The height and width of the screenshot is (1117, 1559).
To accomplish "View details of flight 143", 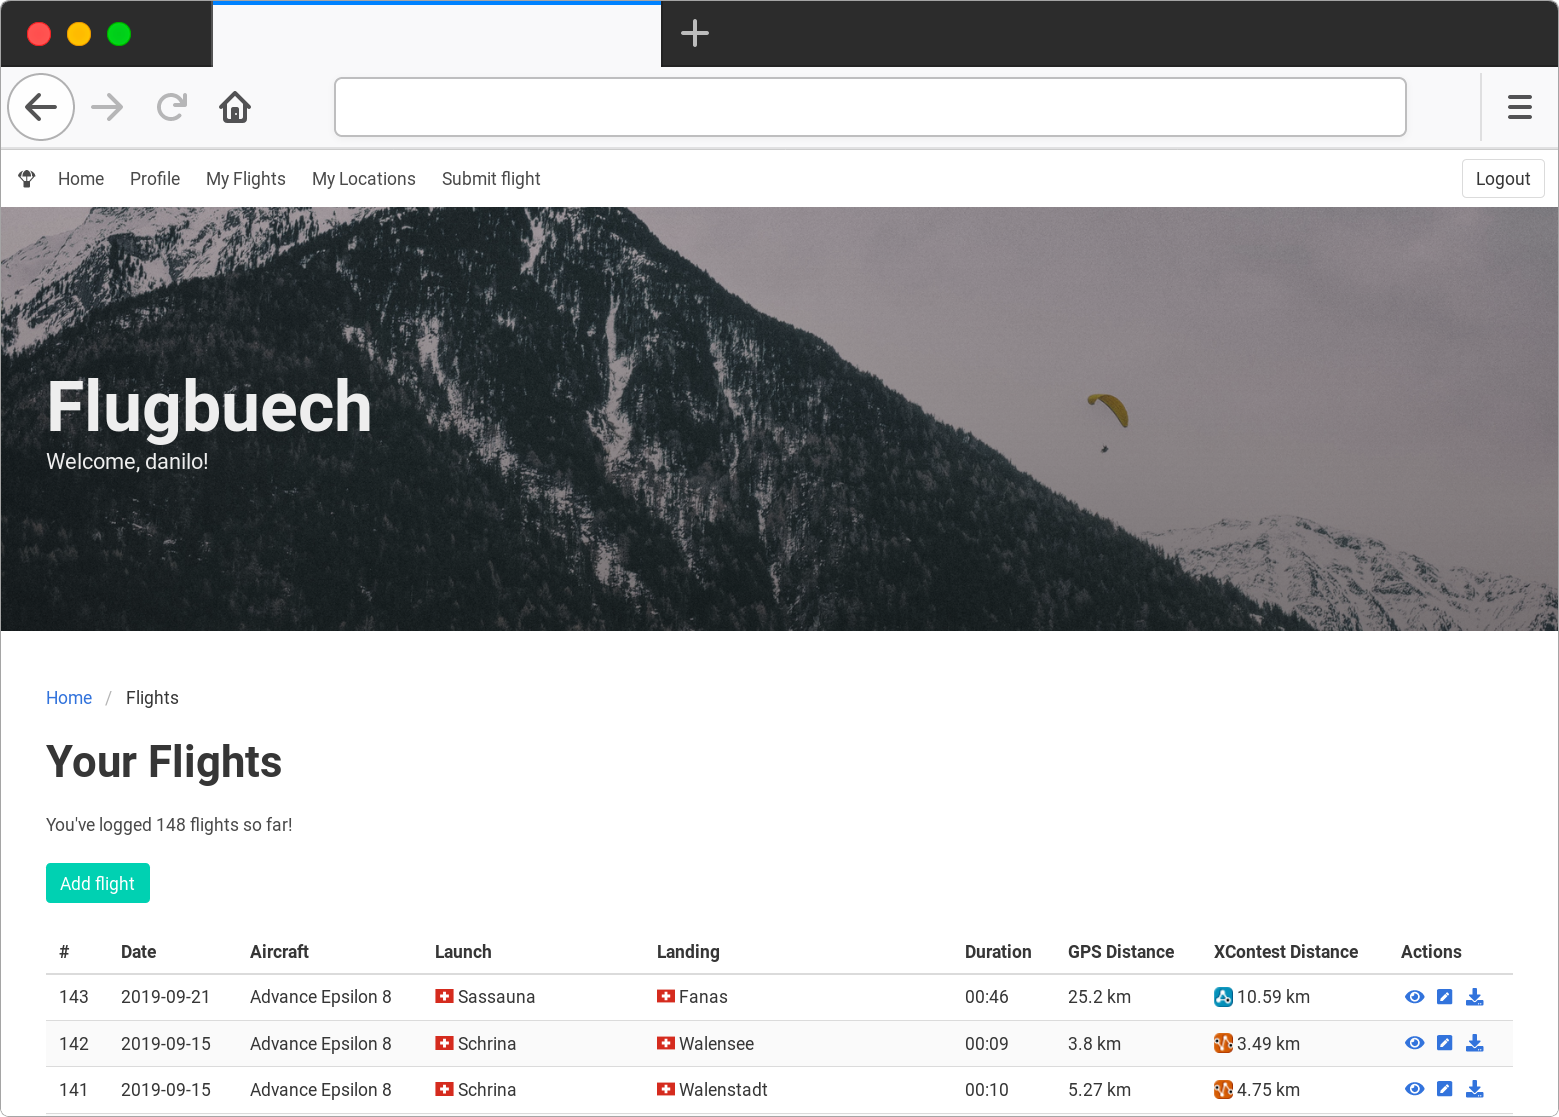I will (x=1414, y=997).
